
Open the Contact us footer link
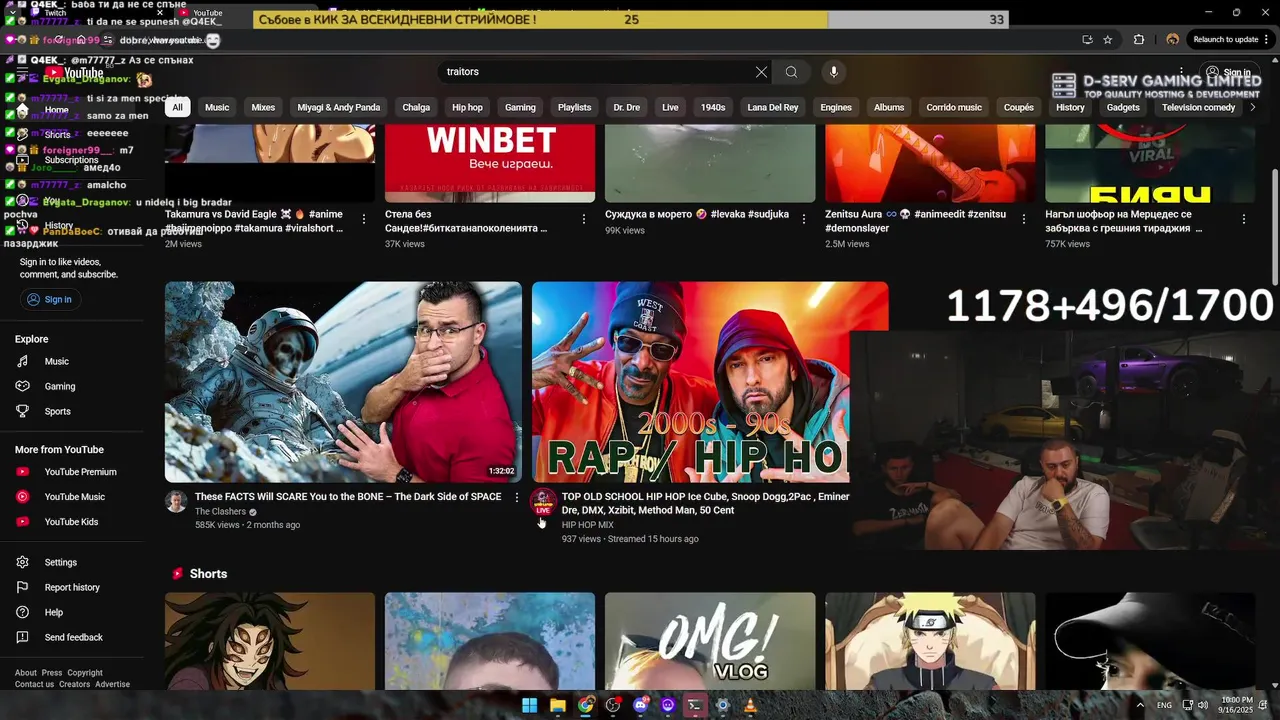point(35,685)
